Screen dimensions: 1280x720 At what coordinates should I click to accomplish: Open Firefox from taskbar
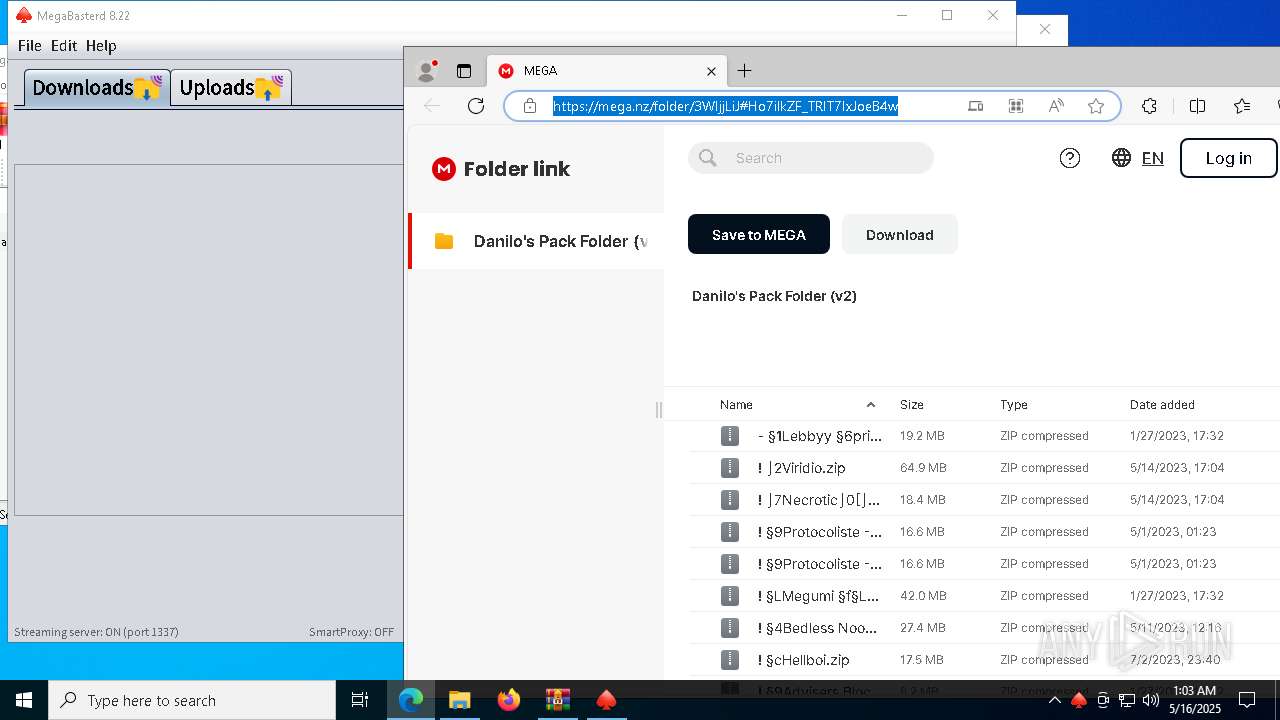coord(508,700)
